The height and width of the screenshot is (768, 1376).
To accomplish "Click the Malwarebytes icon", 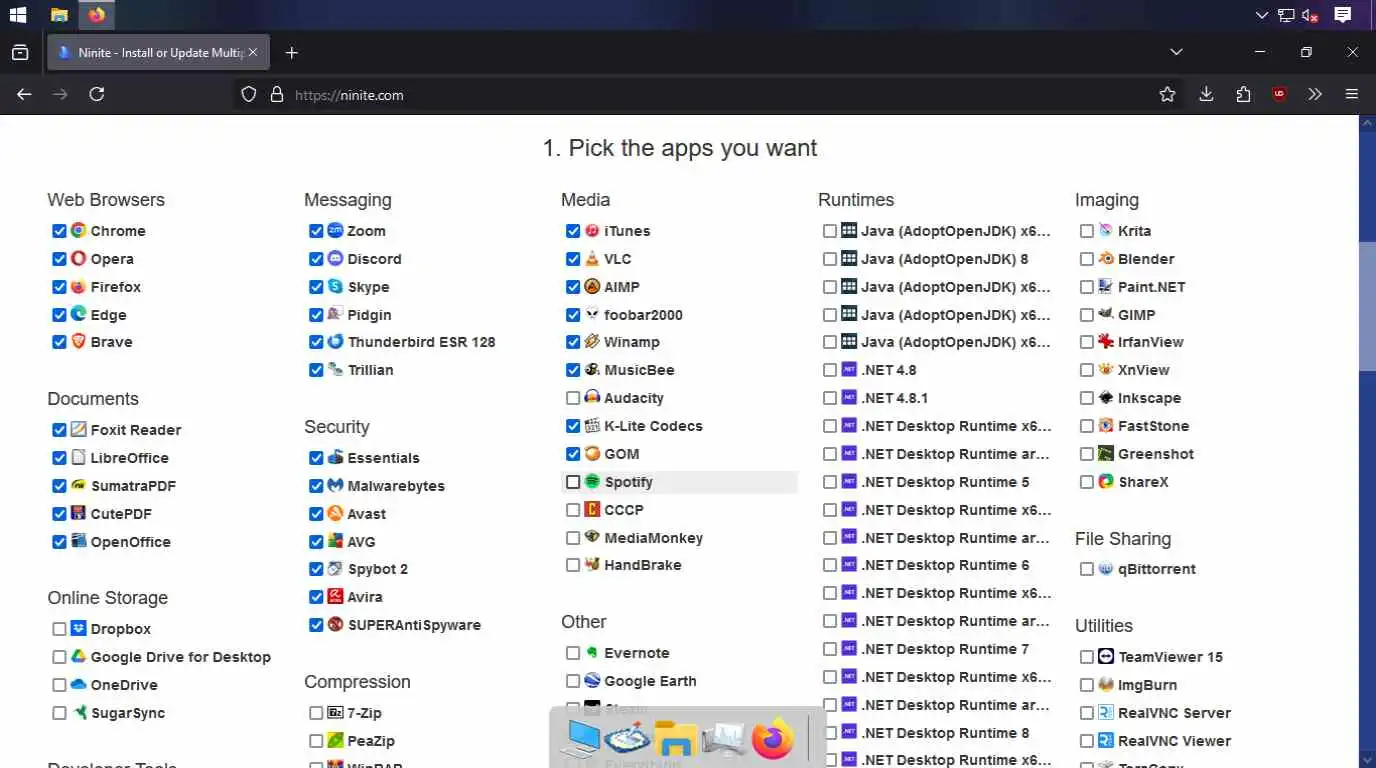I will 335,485.
